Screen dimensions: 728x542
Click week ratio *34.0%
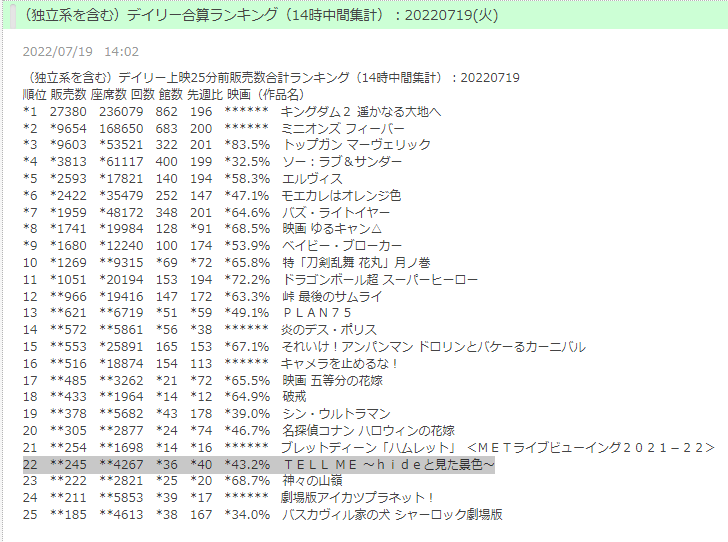[x=247, y=515]
